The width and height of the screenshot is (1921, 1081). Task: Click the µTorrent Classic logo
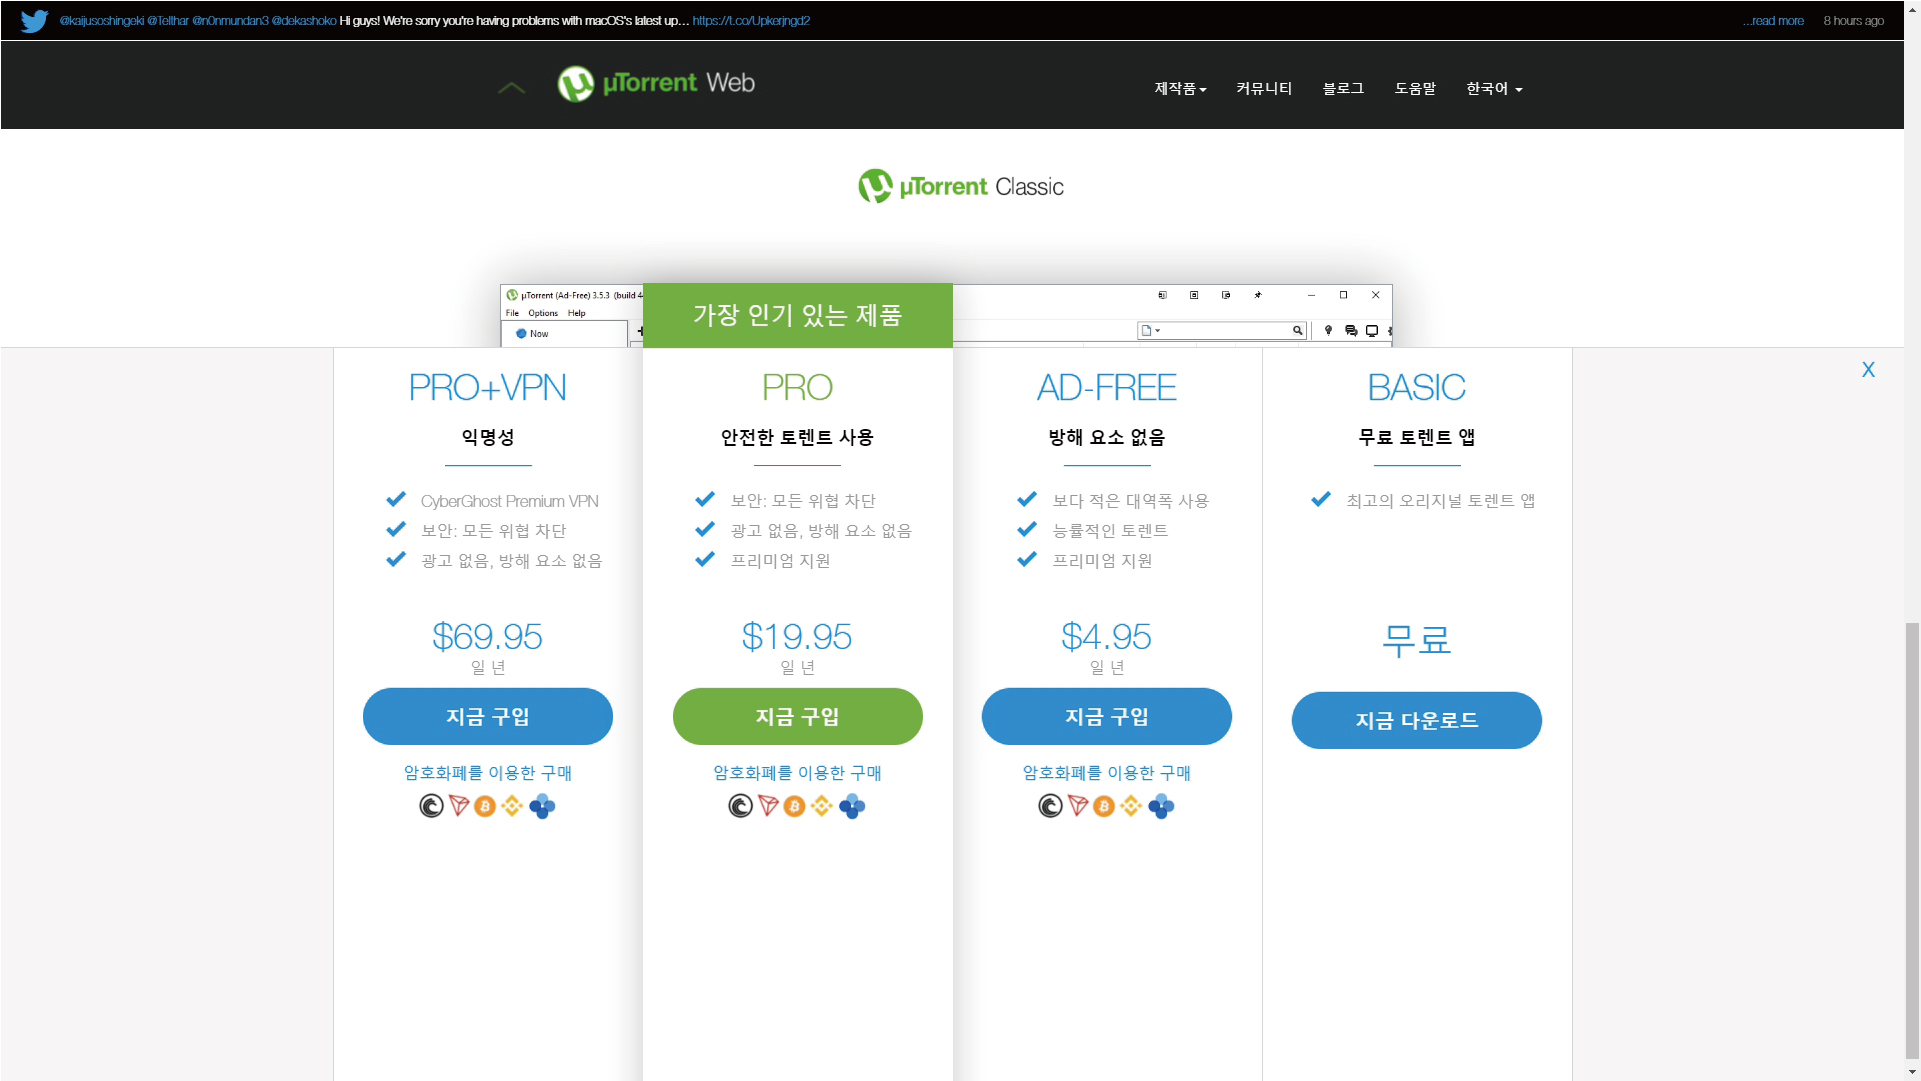click(x=961, y=187)
